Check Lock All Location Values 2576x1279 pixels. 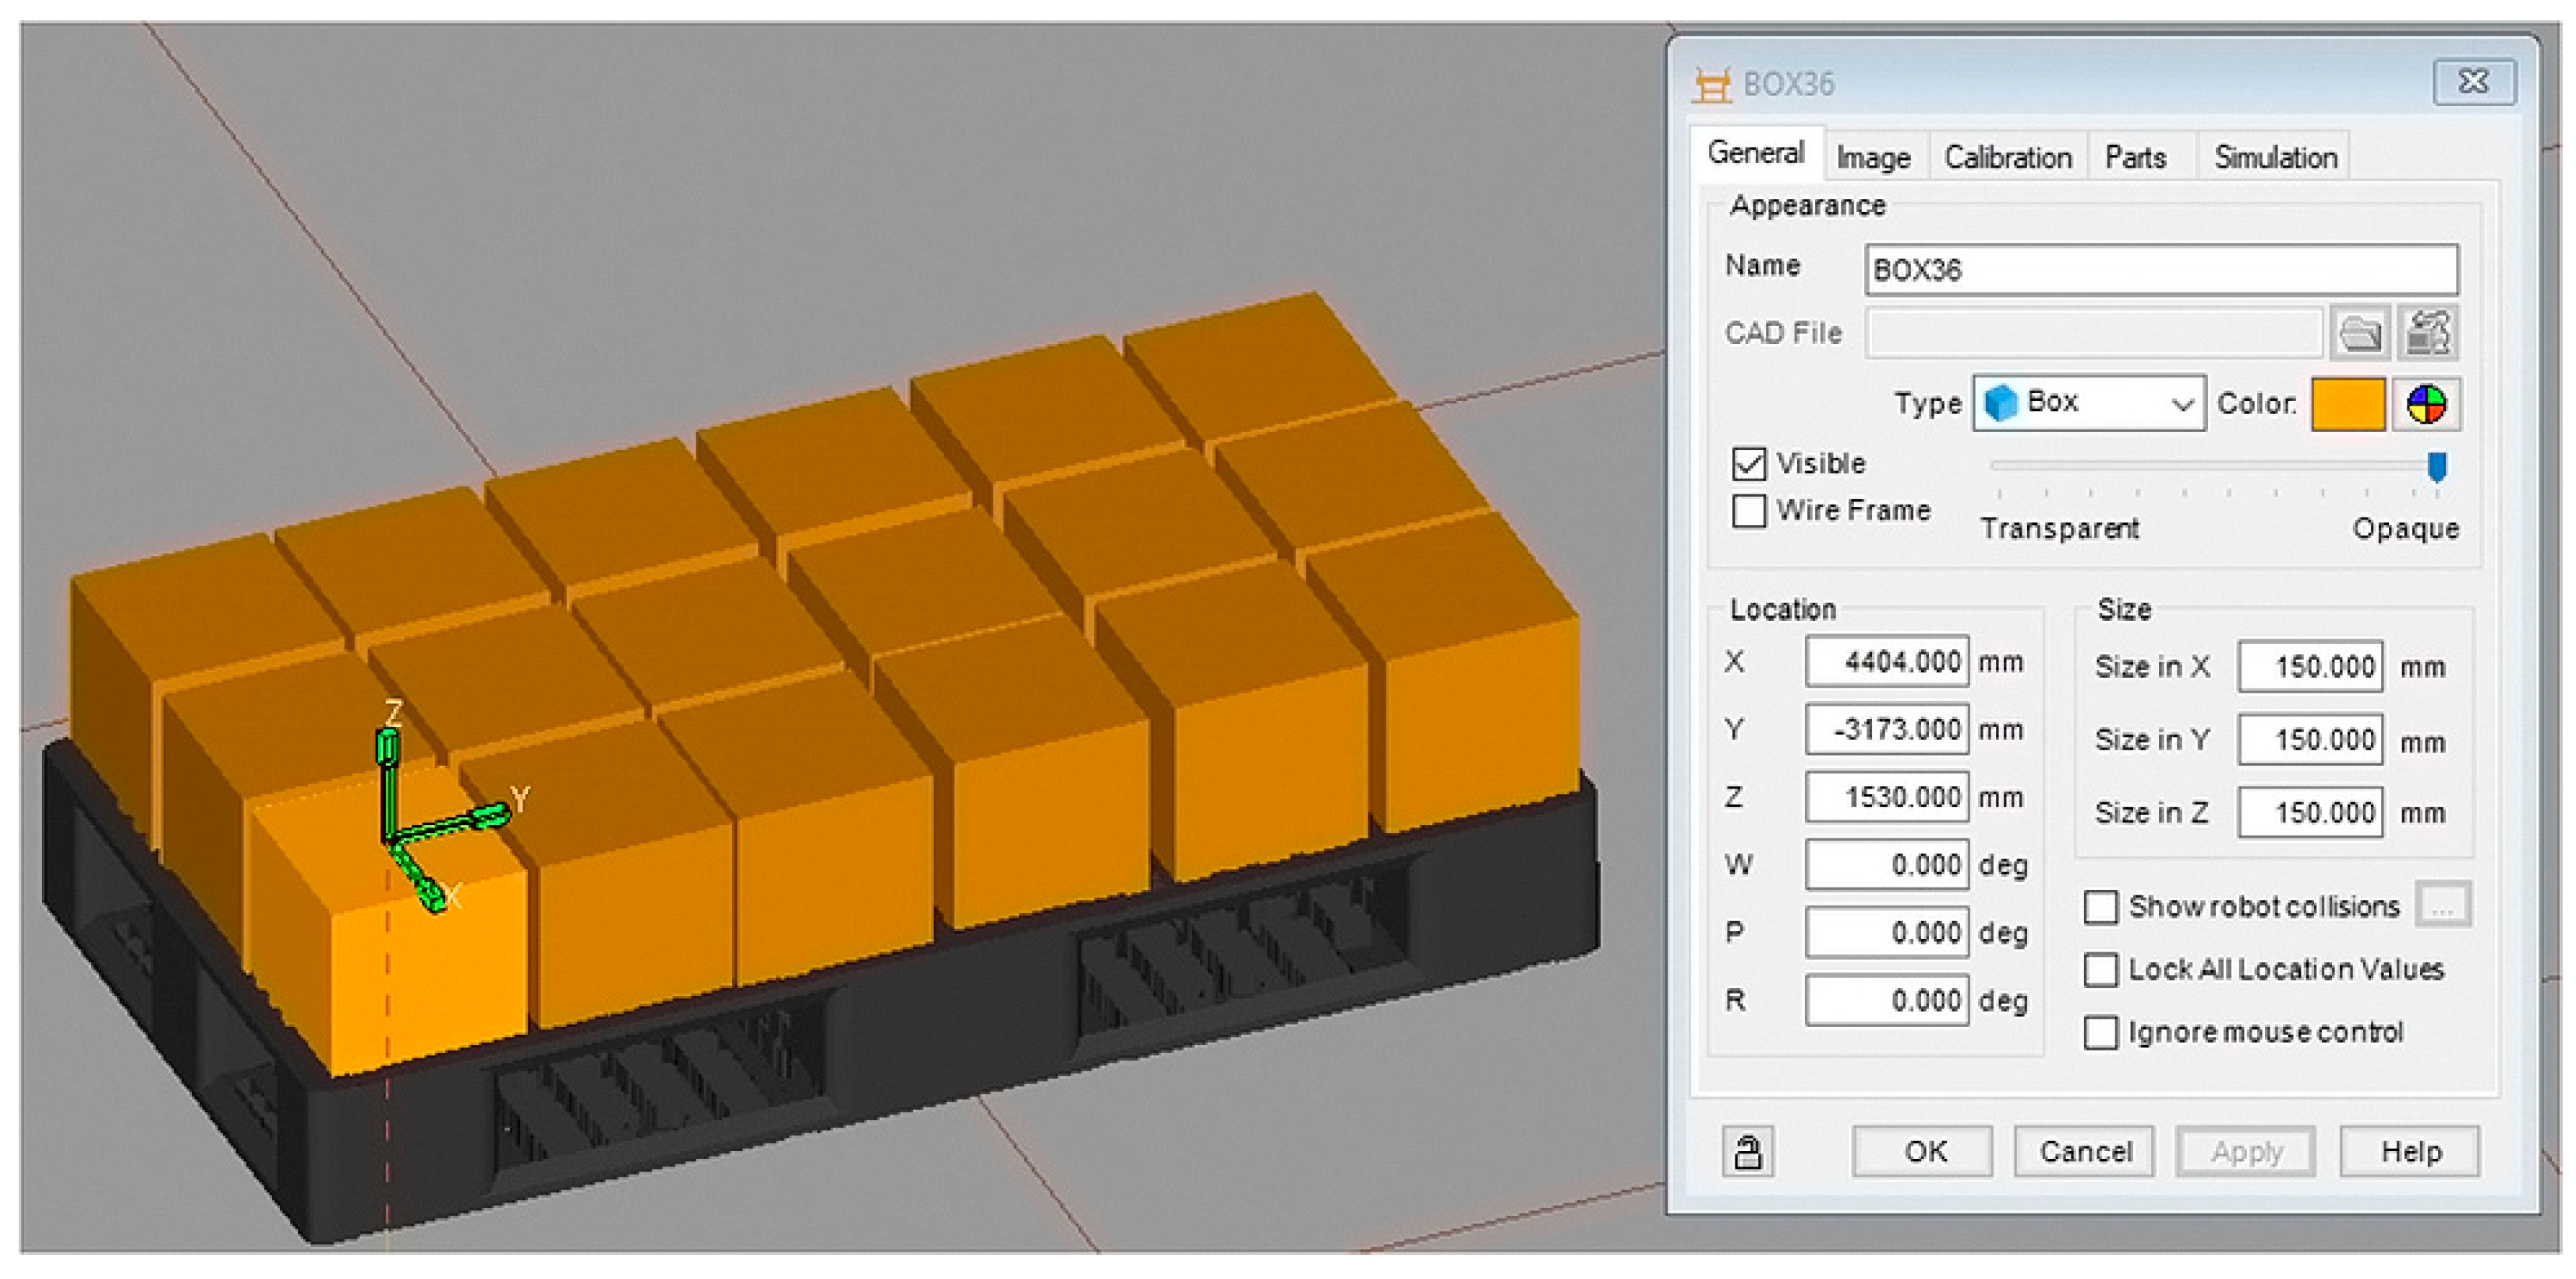(2101, 970)
